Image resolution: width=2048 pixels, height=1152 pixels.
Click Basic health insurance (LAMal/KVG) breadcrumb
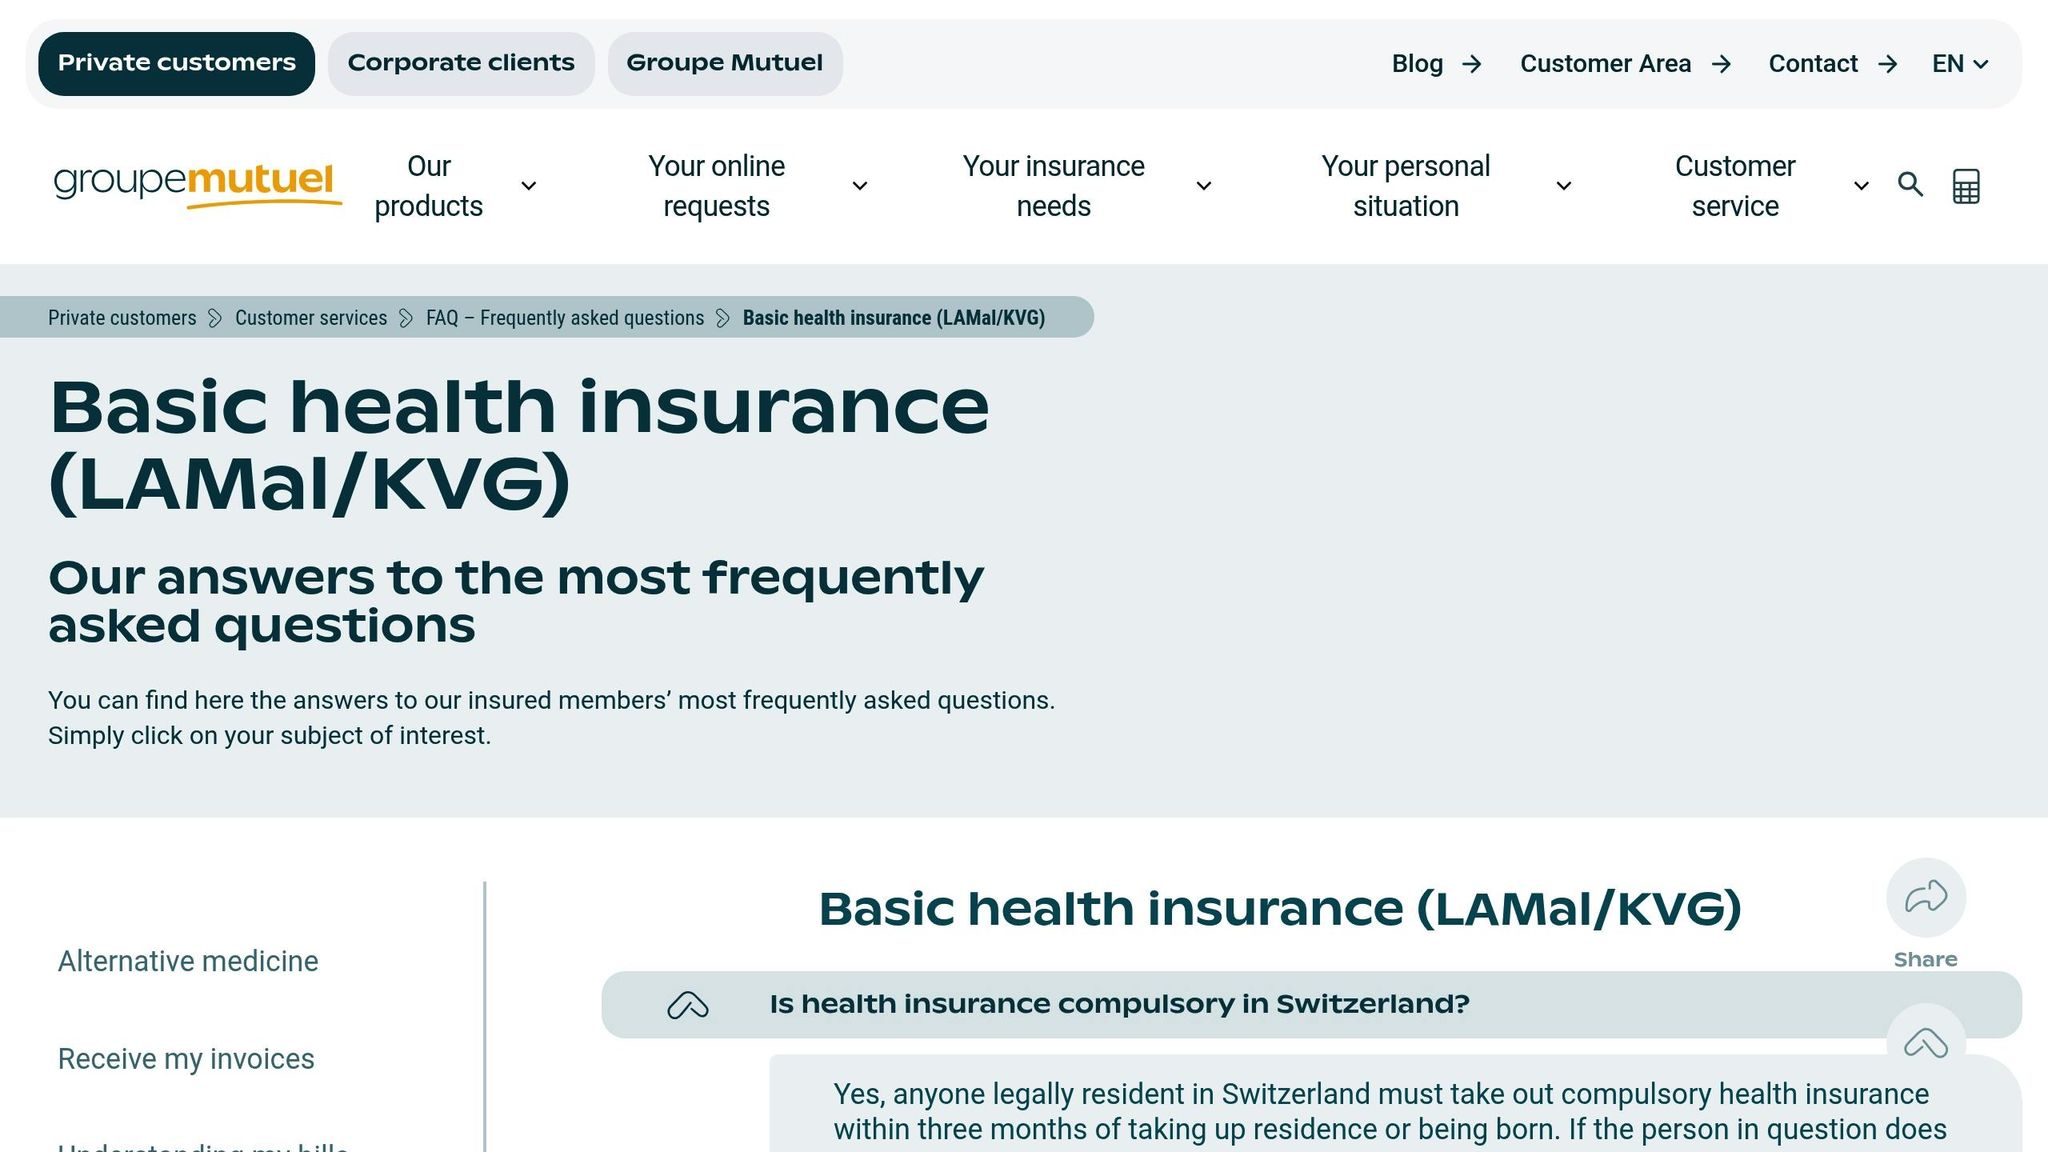coord(894,318)
